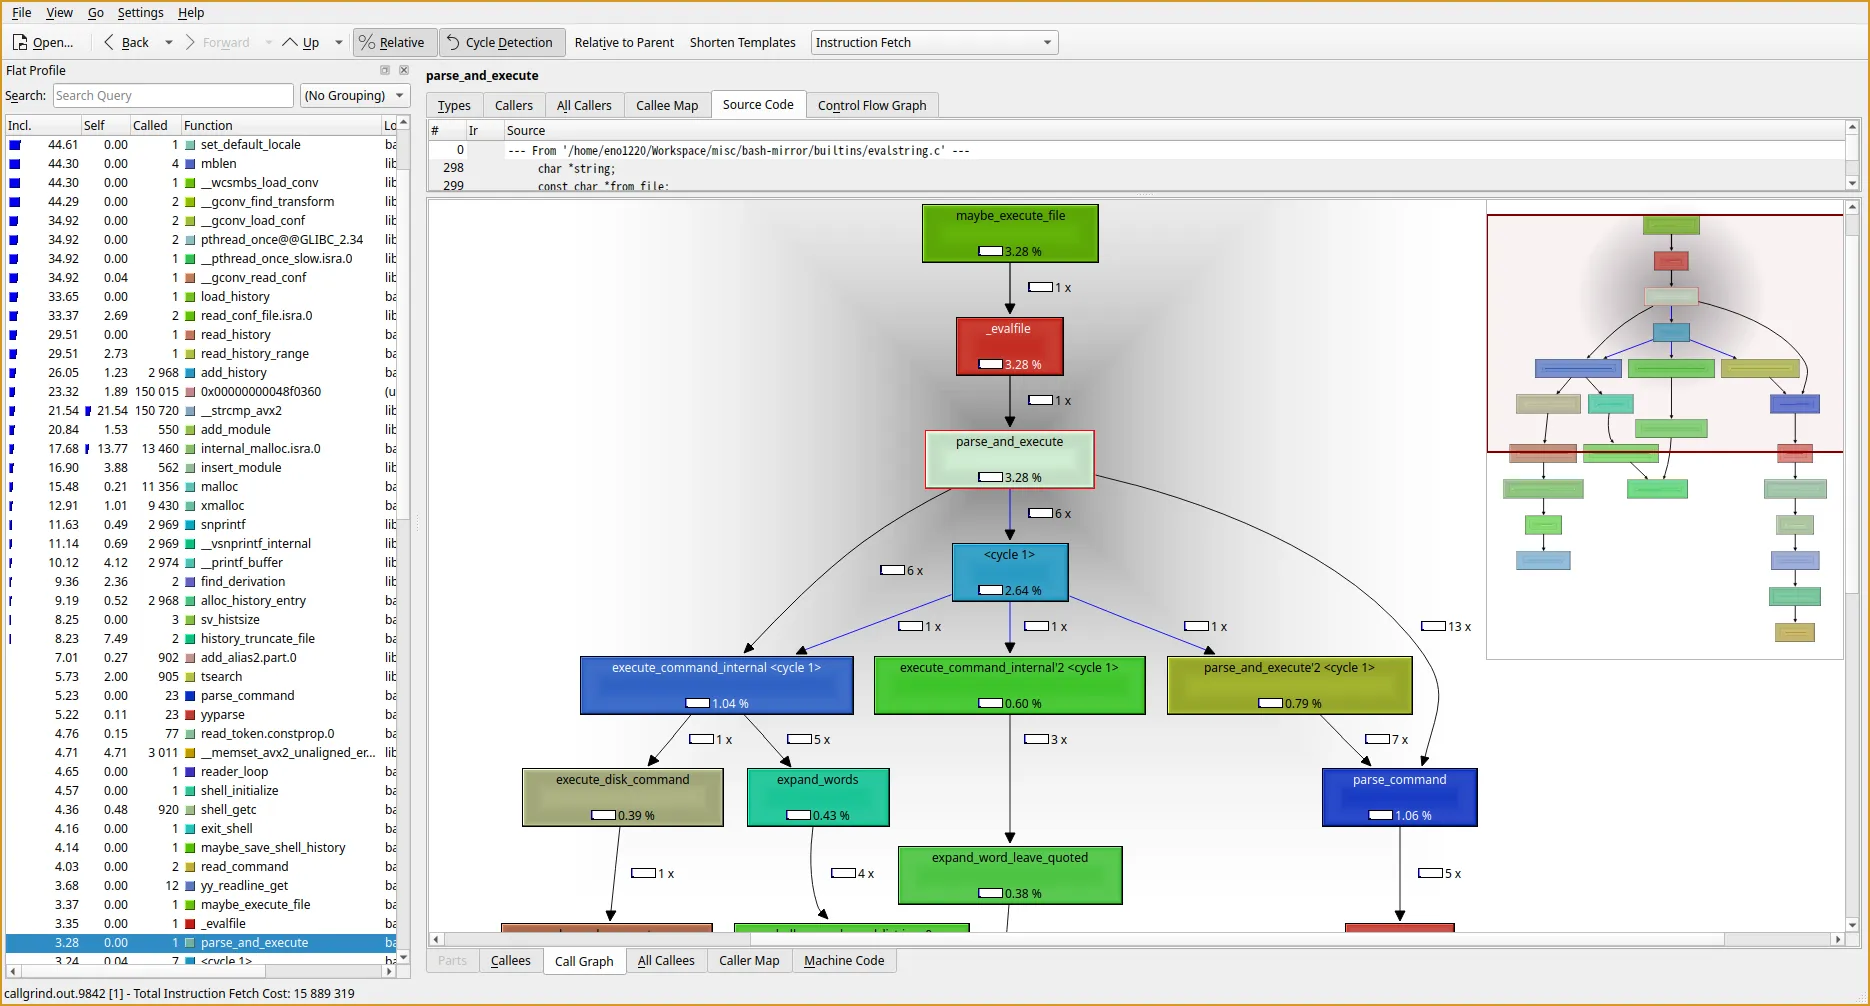Float the Flat Profile panel
This screenshot has height=1006, width=1870.
pos(385,70)
